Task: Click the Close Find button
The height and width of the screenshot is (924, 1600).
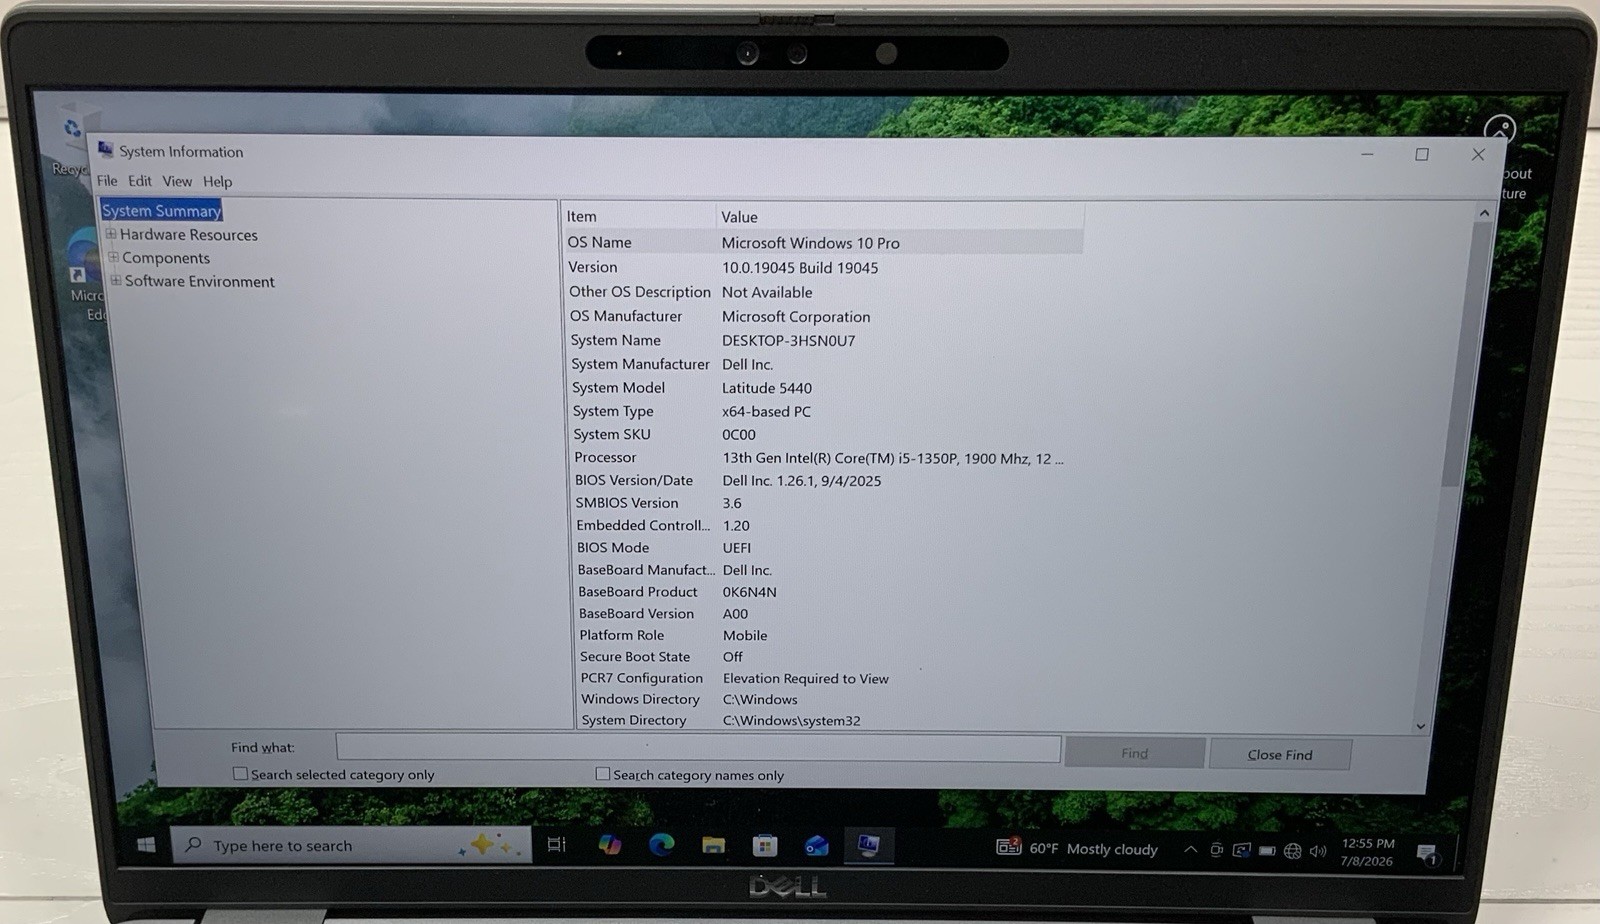Action: pyautogui.click(x=1280, y=754)
